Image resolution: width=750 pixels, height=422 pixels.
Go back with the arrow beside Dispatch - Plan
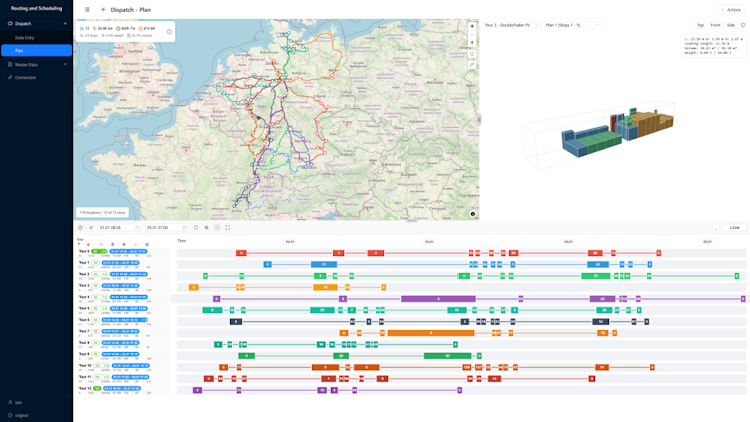[x=103, y=10]
